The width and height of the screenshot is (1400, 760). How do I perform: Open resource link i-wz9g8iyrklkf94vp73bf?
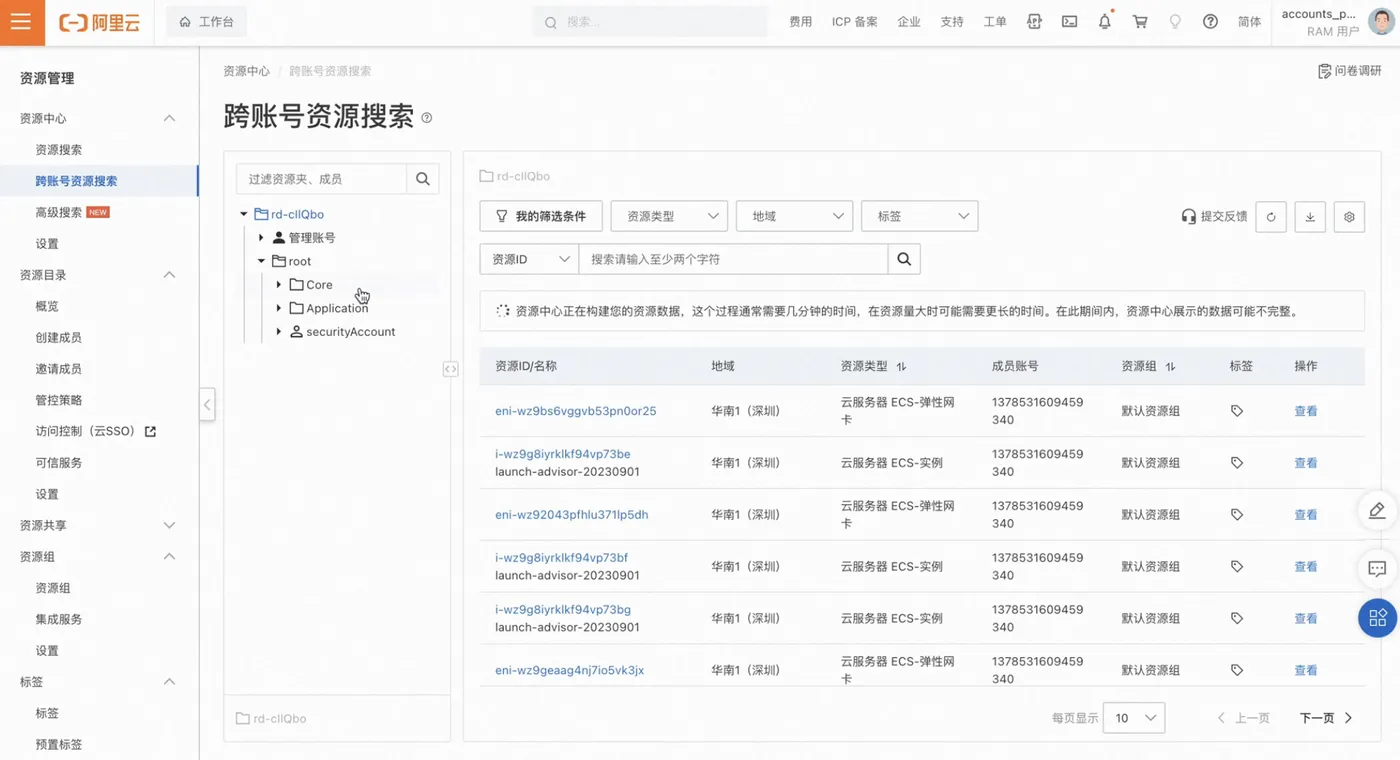[562, 558]
